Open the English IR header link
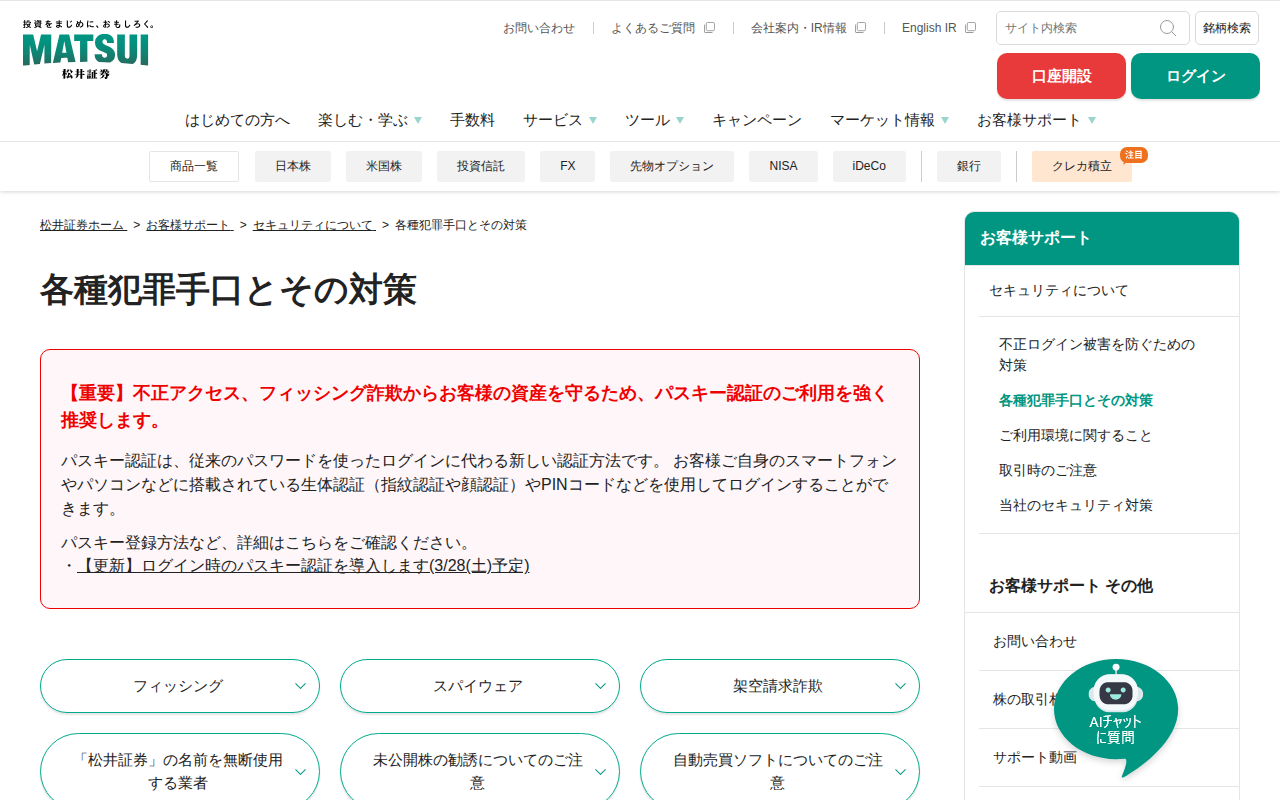1280x800 pixels. point(929,28)
